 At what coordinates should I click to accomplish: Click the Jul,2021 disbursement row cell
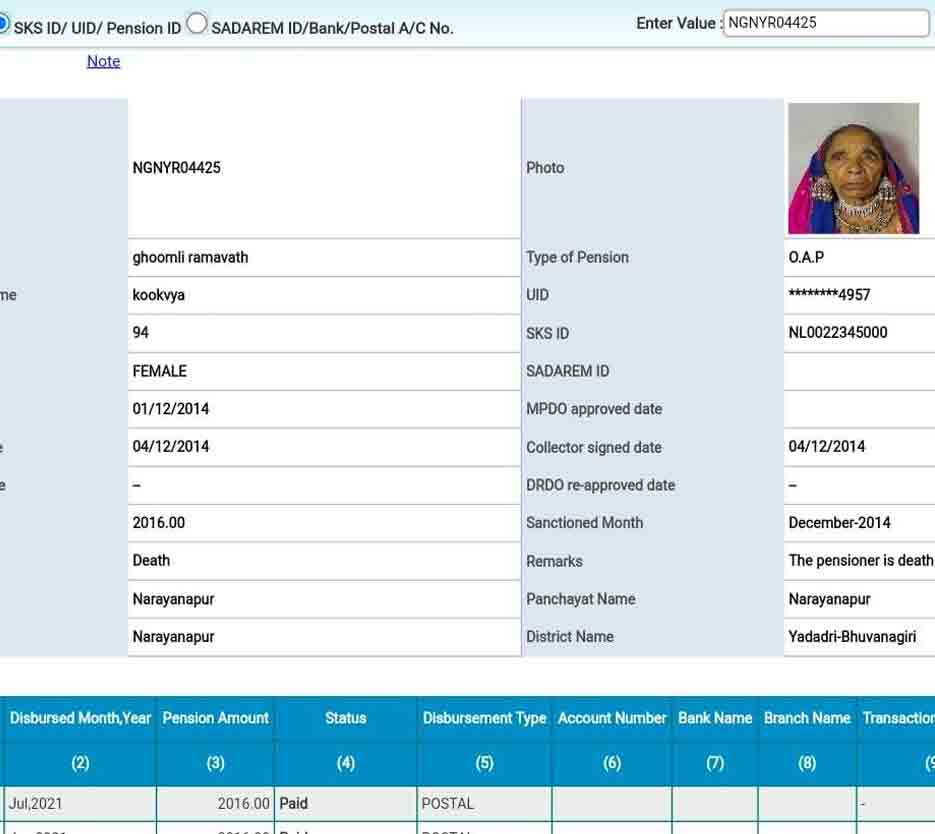(x=35, y=803)
